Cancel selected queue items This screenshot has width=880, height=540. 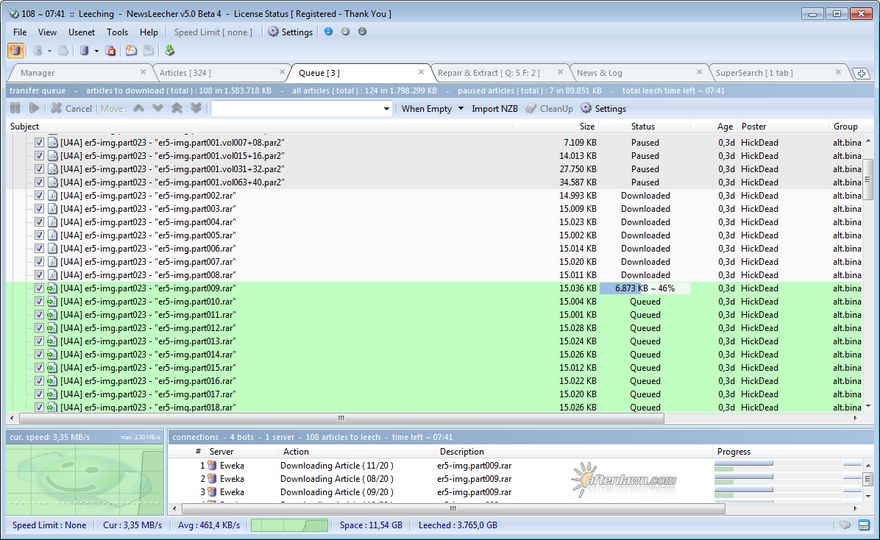[x=71, y=108]
